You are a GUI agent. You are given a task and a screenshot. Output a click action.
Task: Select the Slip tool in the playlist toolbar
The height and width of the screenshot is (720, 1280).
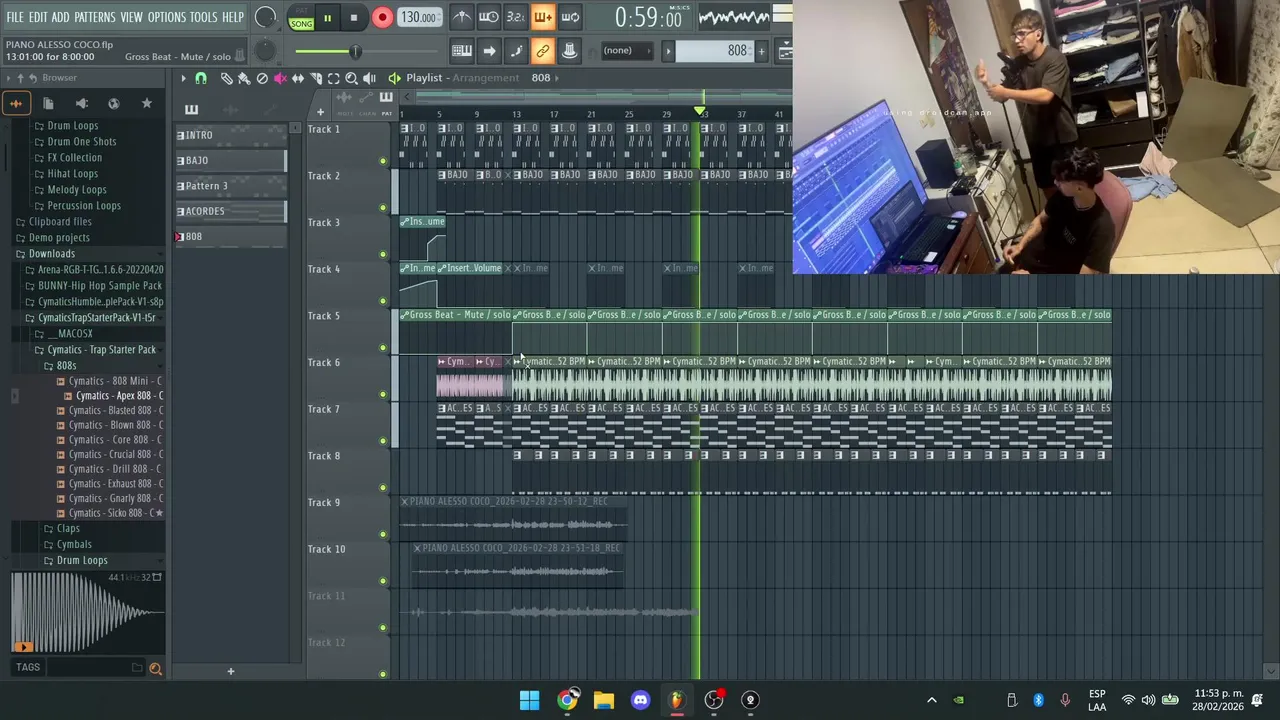(x=298, y=78)
